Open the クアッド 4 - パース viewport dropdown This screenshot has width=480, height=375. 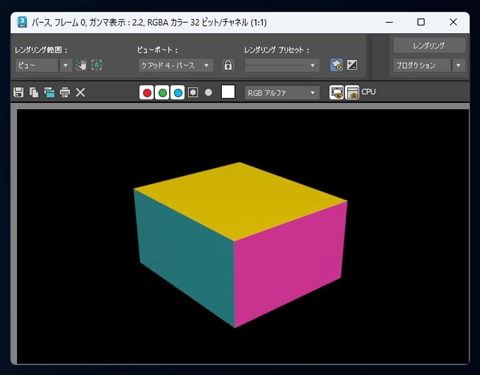176,65
